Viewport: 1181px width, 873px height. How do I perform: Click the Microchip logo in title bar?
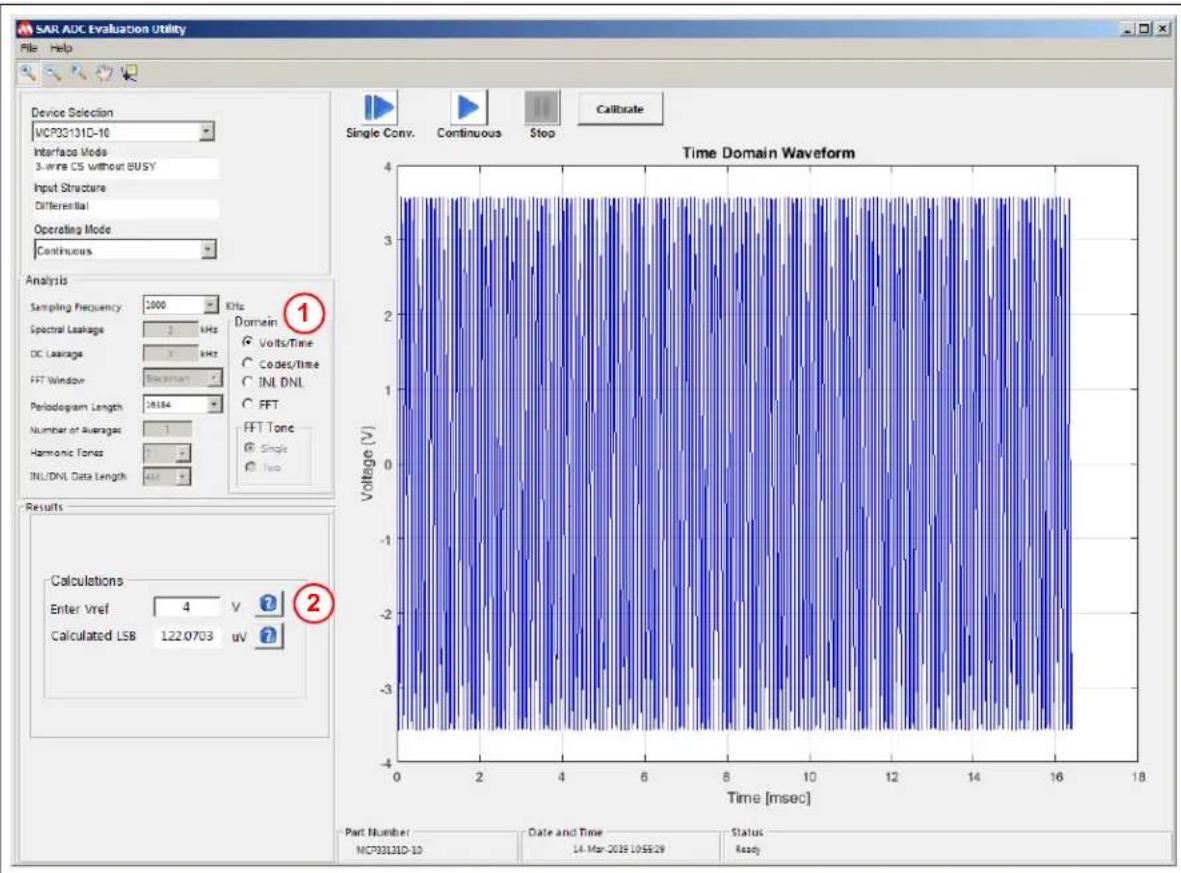26,29
